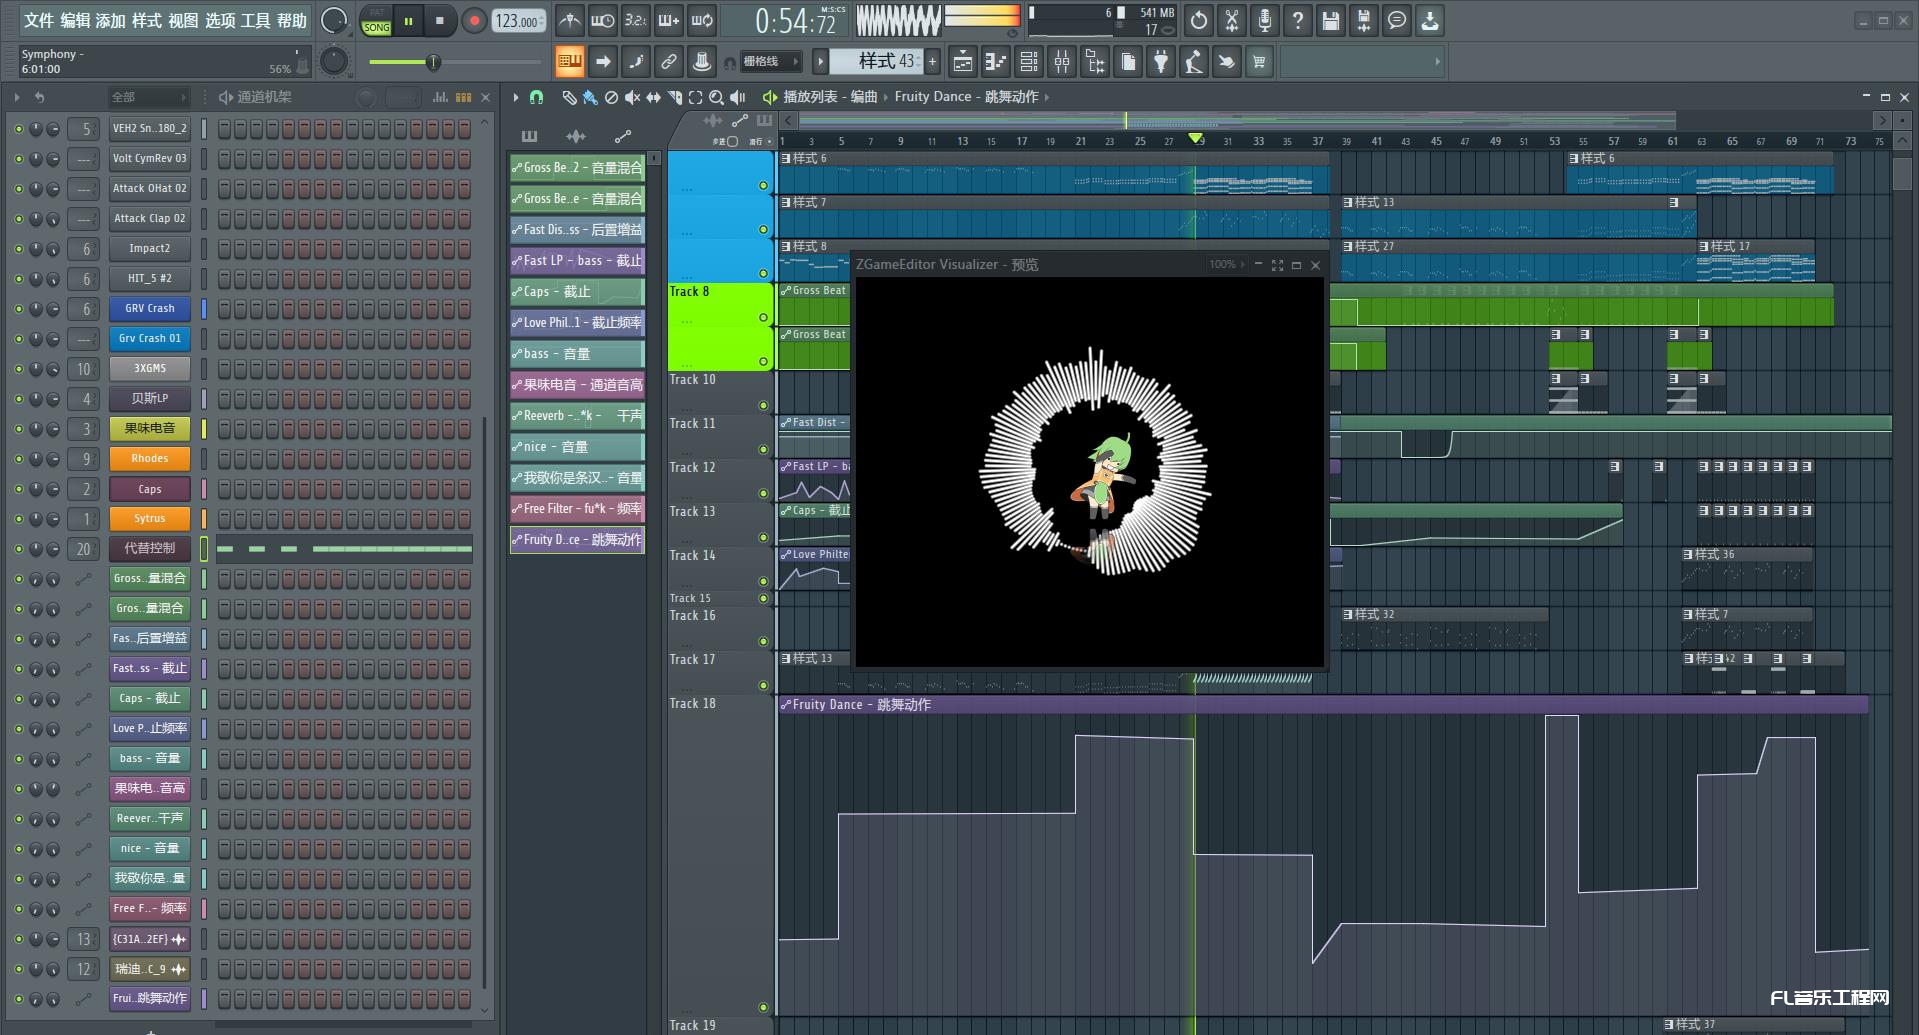Open the 添加 menu
The image size is (1919, 1035).
click(x=111, y=20)
